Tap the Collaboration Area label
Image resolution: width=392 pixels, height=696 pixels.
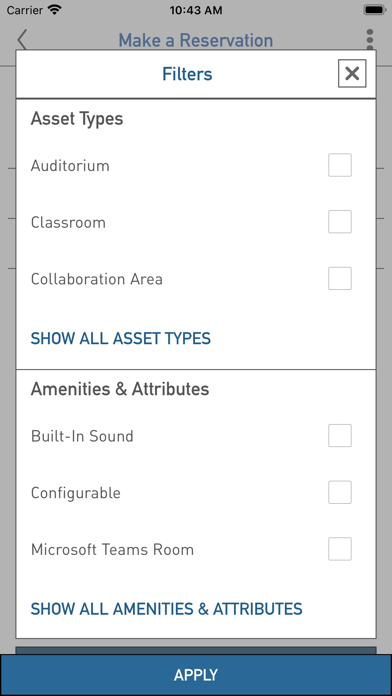(97, 279)
